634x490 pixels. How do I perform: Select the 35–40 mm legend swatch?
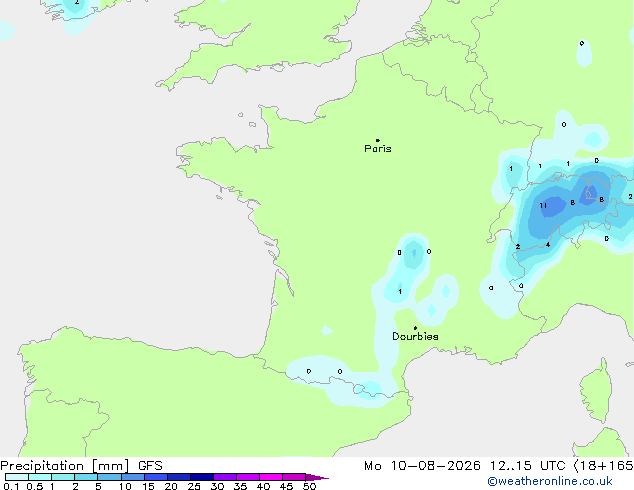tap(247, 477)
